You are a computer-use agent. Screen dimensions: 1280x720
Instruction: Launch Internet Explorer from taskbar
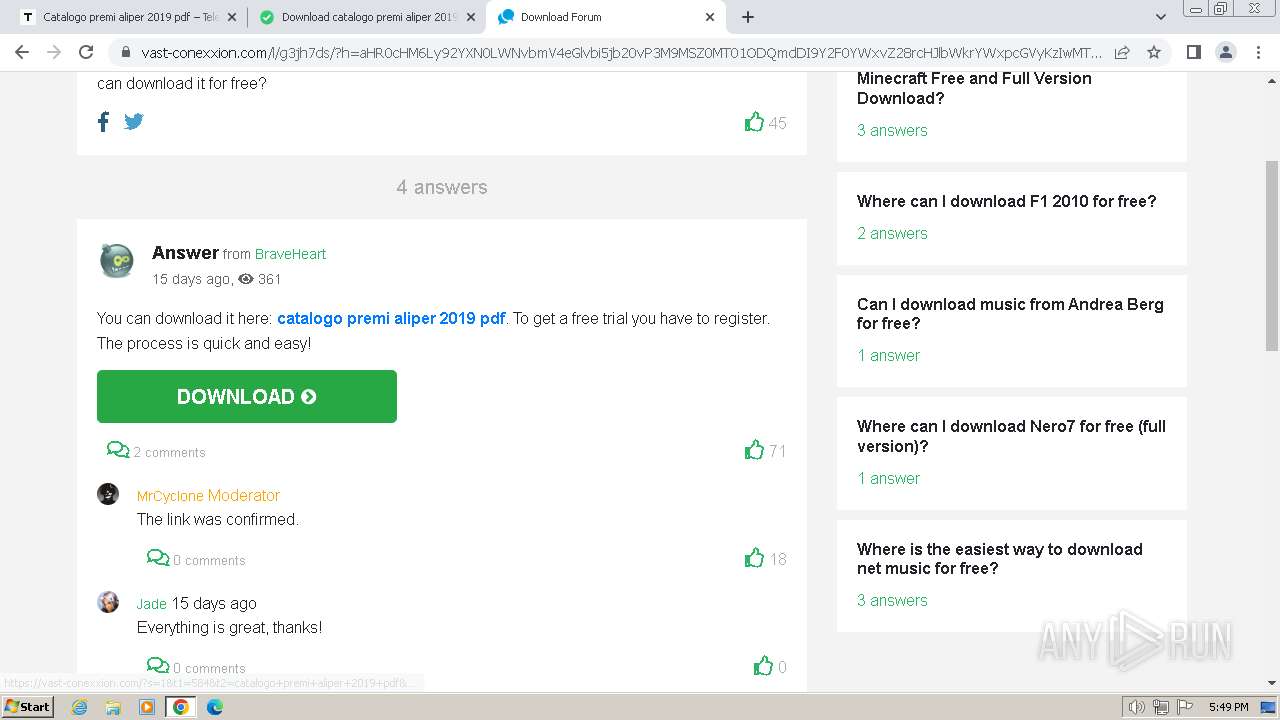(x=80, y=707)
